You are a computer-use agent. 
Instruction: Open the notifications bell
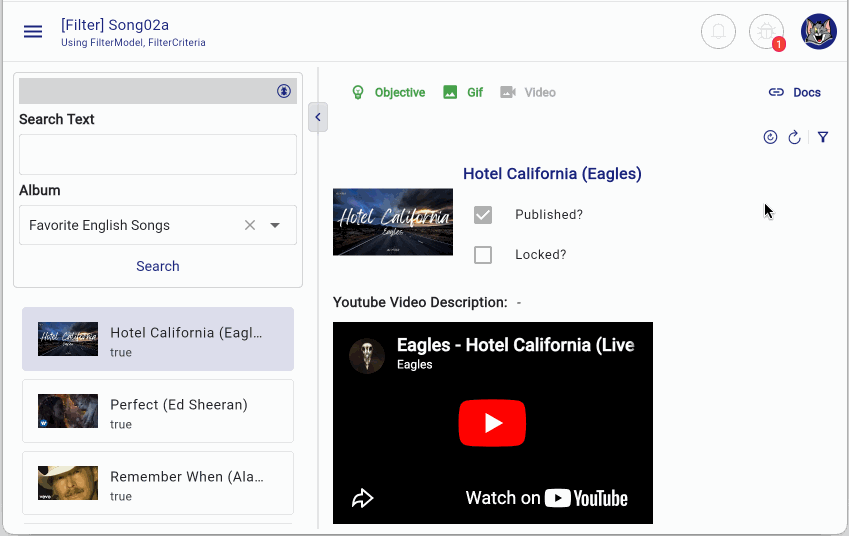point(718,32)
